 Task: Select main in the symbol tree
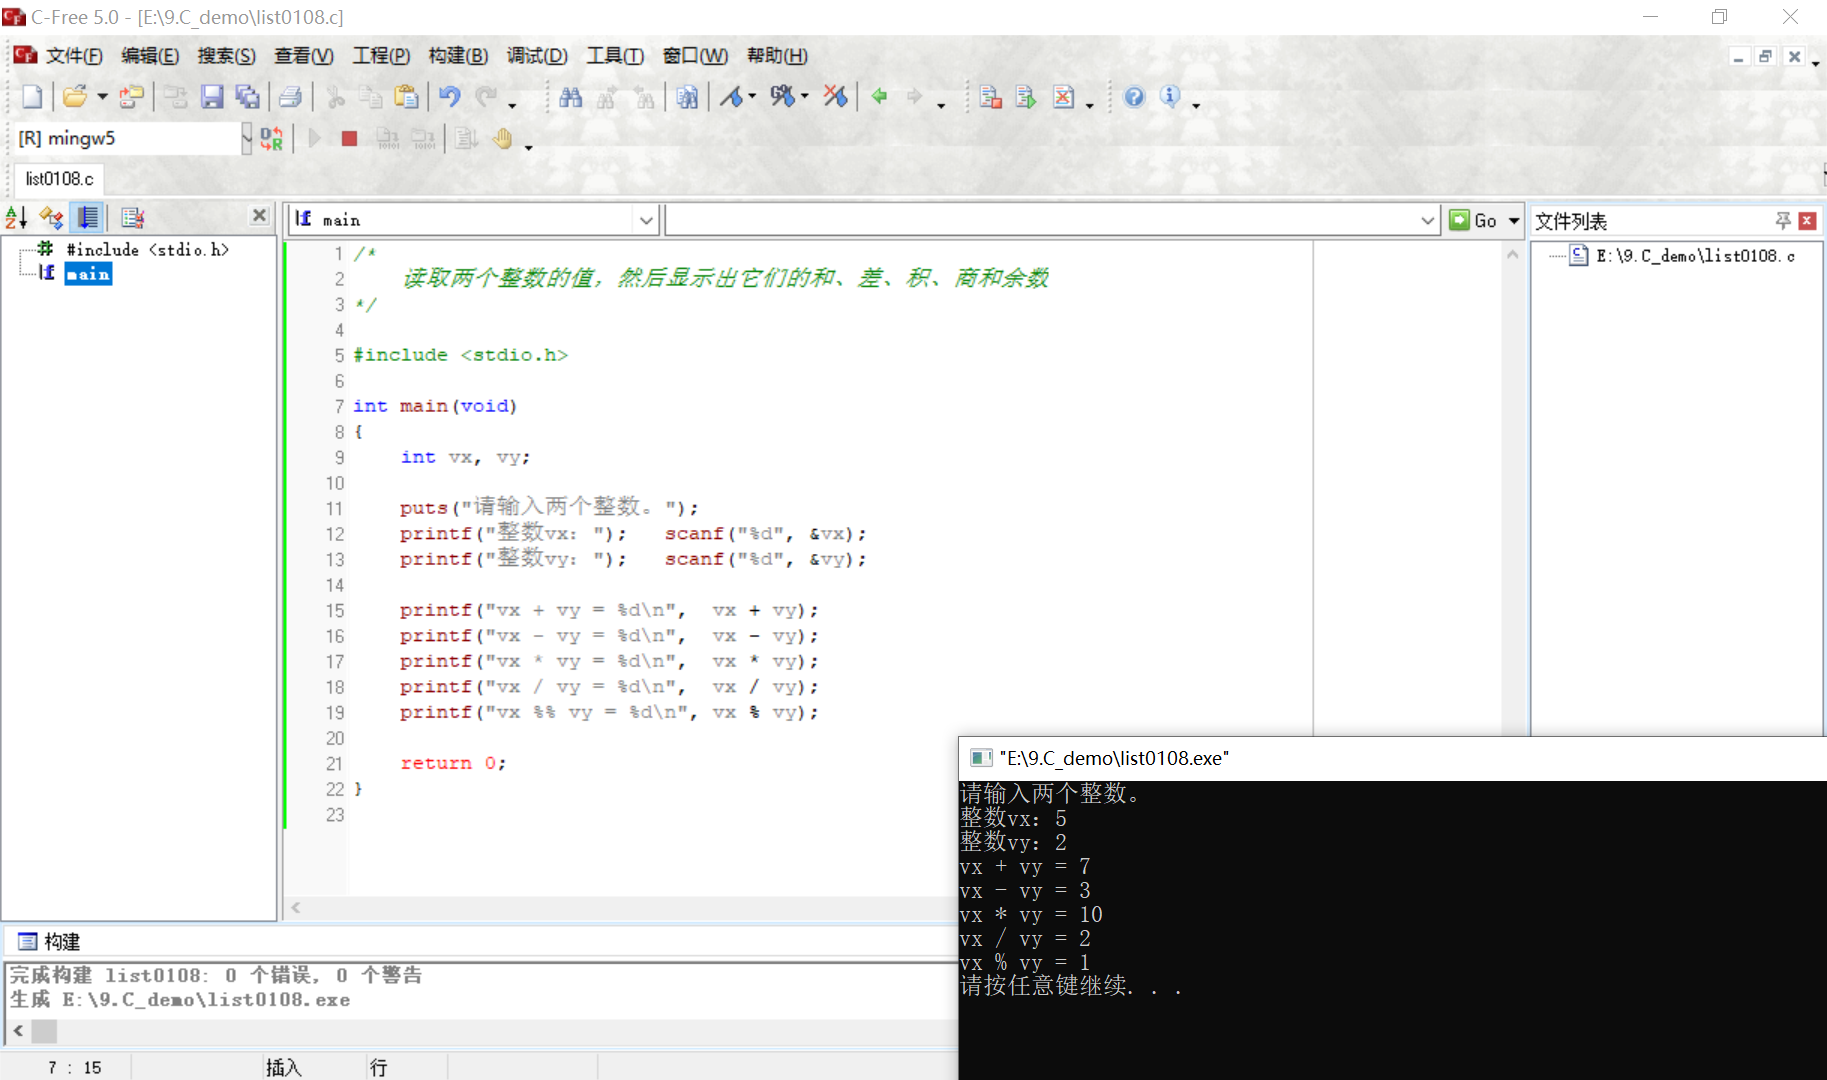click(88, 274)
